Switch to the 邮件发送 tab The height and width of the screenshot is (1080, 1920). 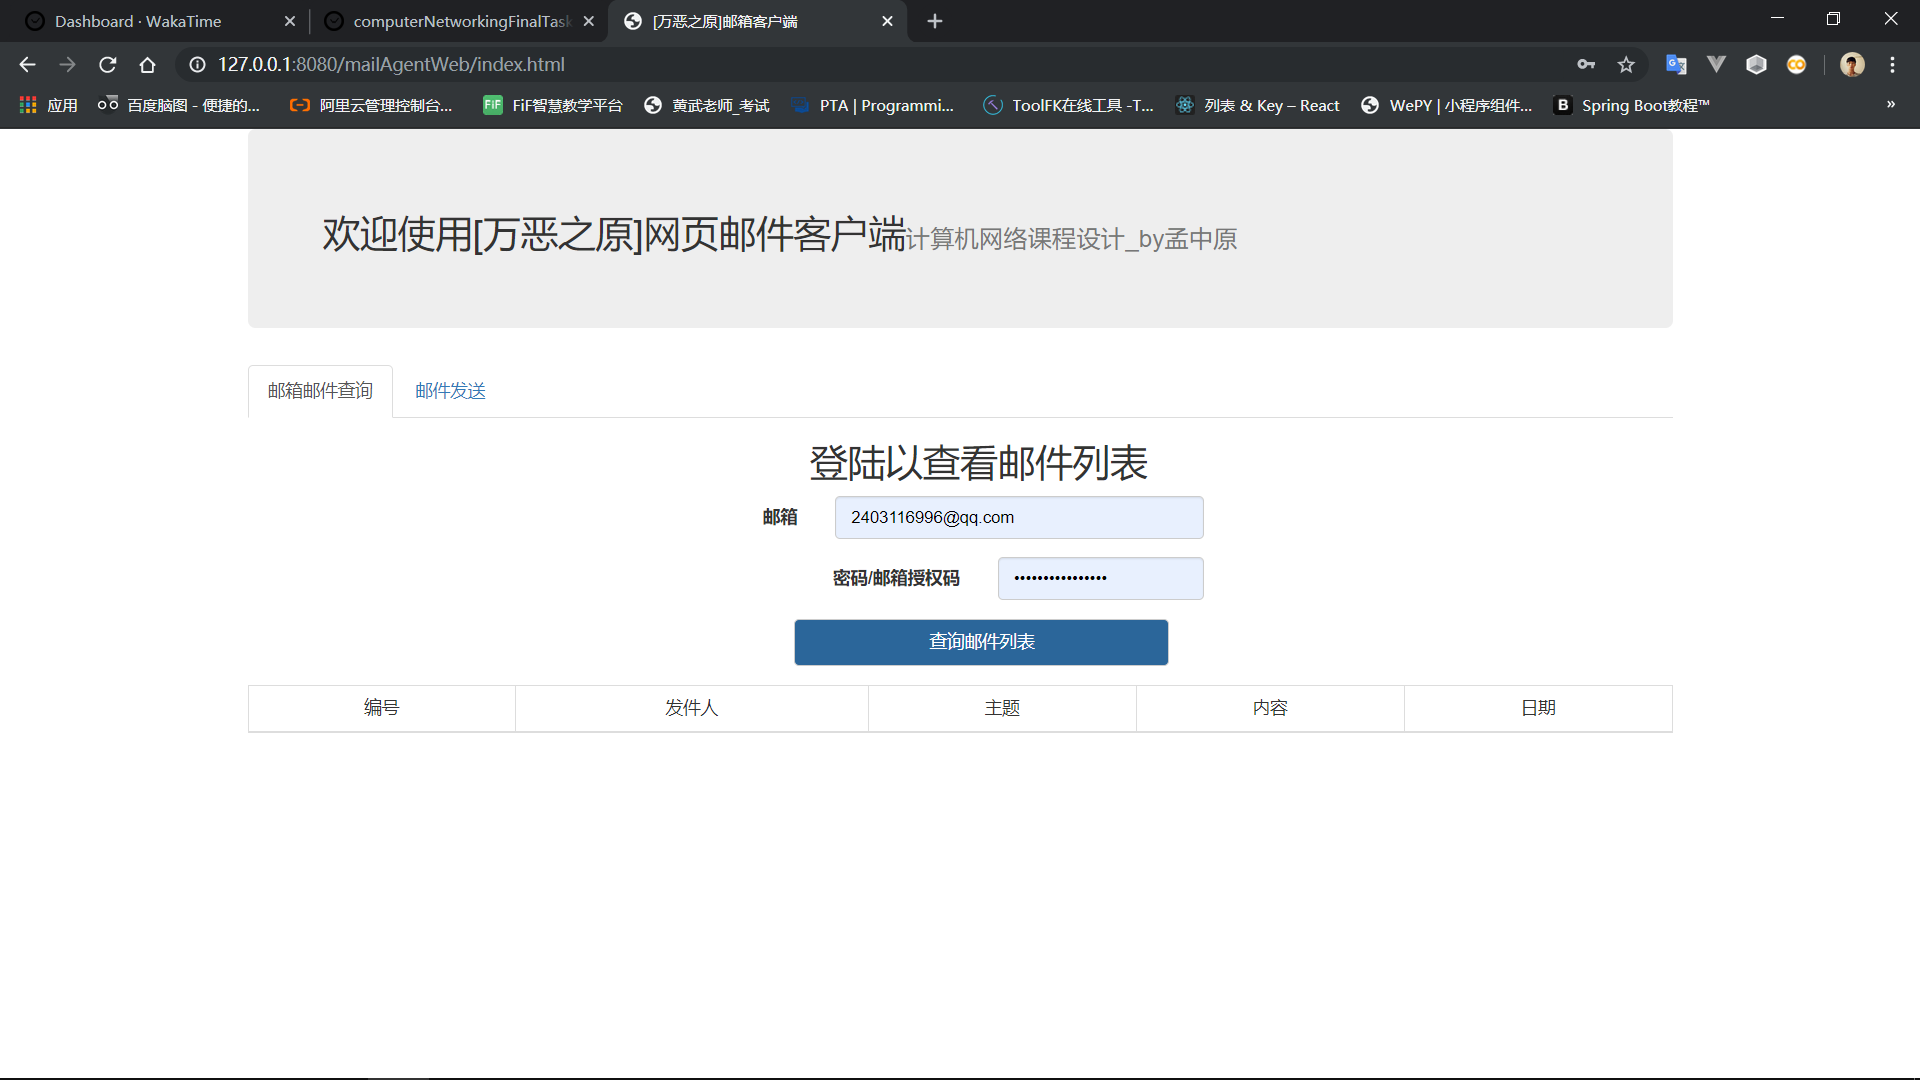click(450, 391)
